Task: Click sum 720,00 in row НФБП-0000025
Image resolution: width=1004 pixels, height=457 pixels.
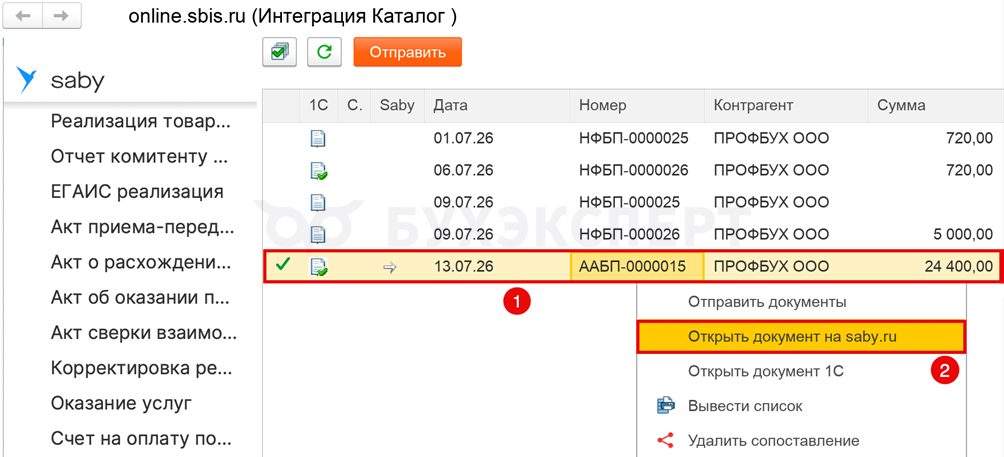Action: pyautogui.click(x=971, y=138)
